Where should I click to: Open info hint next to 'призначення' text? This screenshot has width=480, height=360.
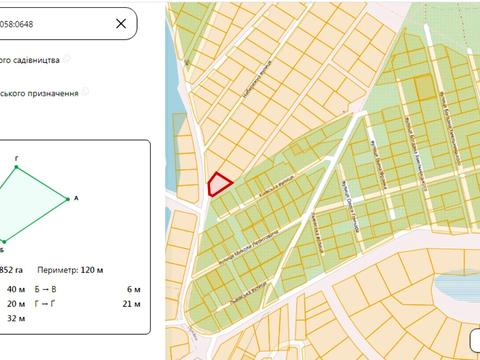point(86,91)
